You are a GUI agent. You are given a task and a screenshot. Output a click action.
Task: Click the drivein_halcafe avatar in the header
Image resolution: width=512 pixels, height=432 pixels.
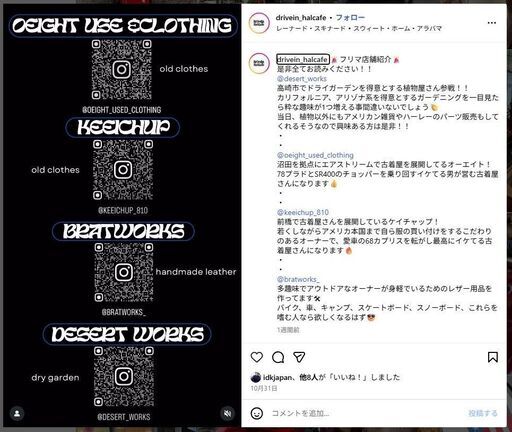259,23
